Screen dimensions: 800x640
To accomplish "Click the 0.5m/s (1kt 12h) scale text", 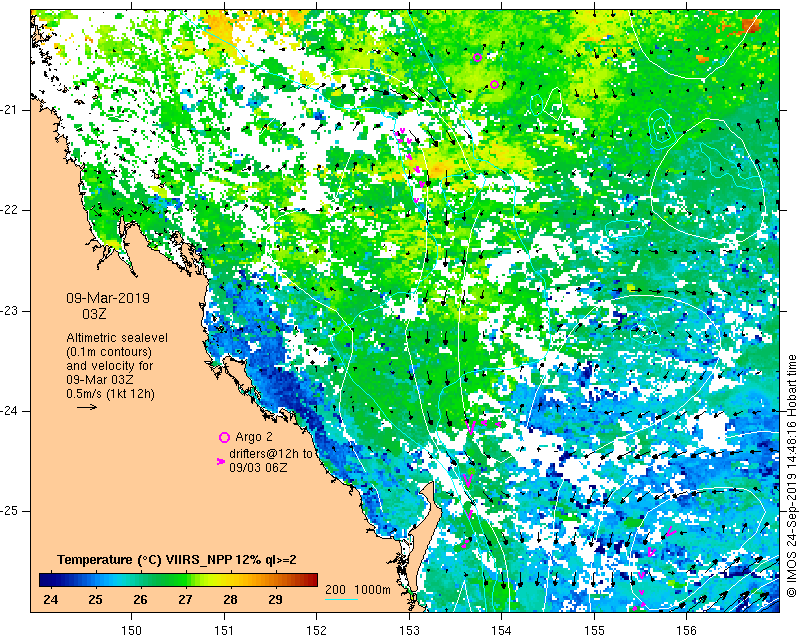I will tap(110, 394).
